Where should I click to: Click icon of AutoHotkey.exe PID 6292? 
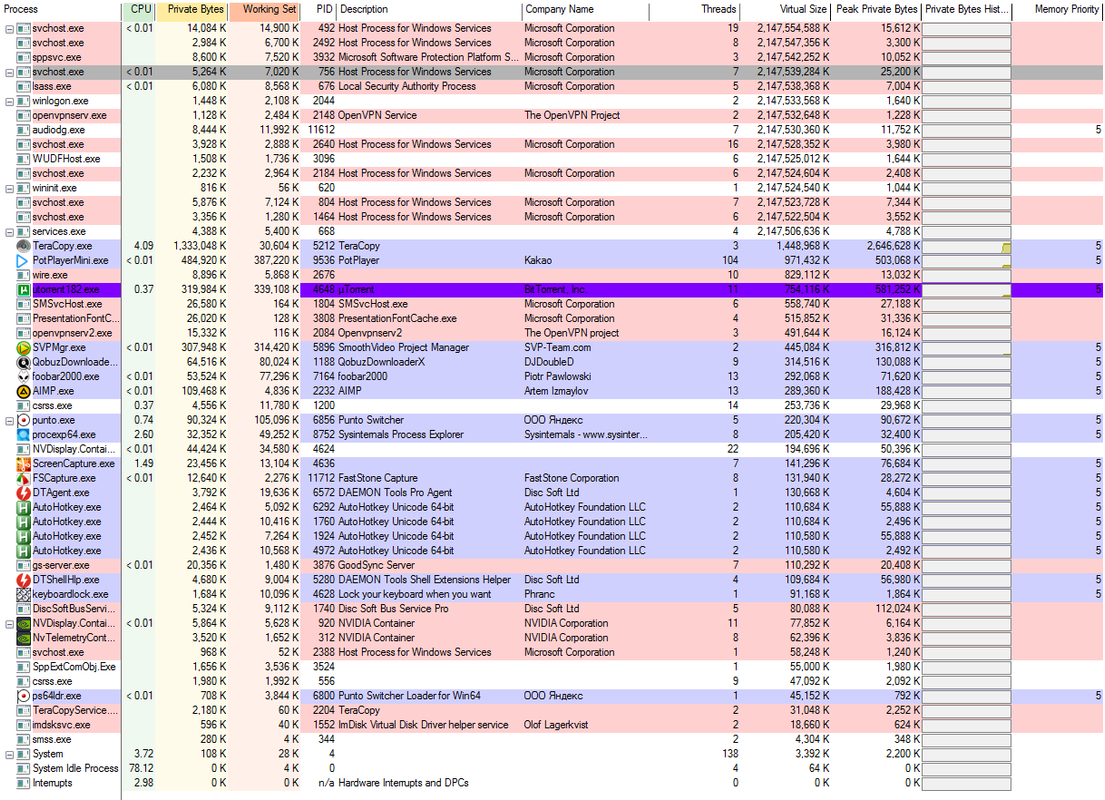coord(23,507)
